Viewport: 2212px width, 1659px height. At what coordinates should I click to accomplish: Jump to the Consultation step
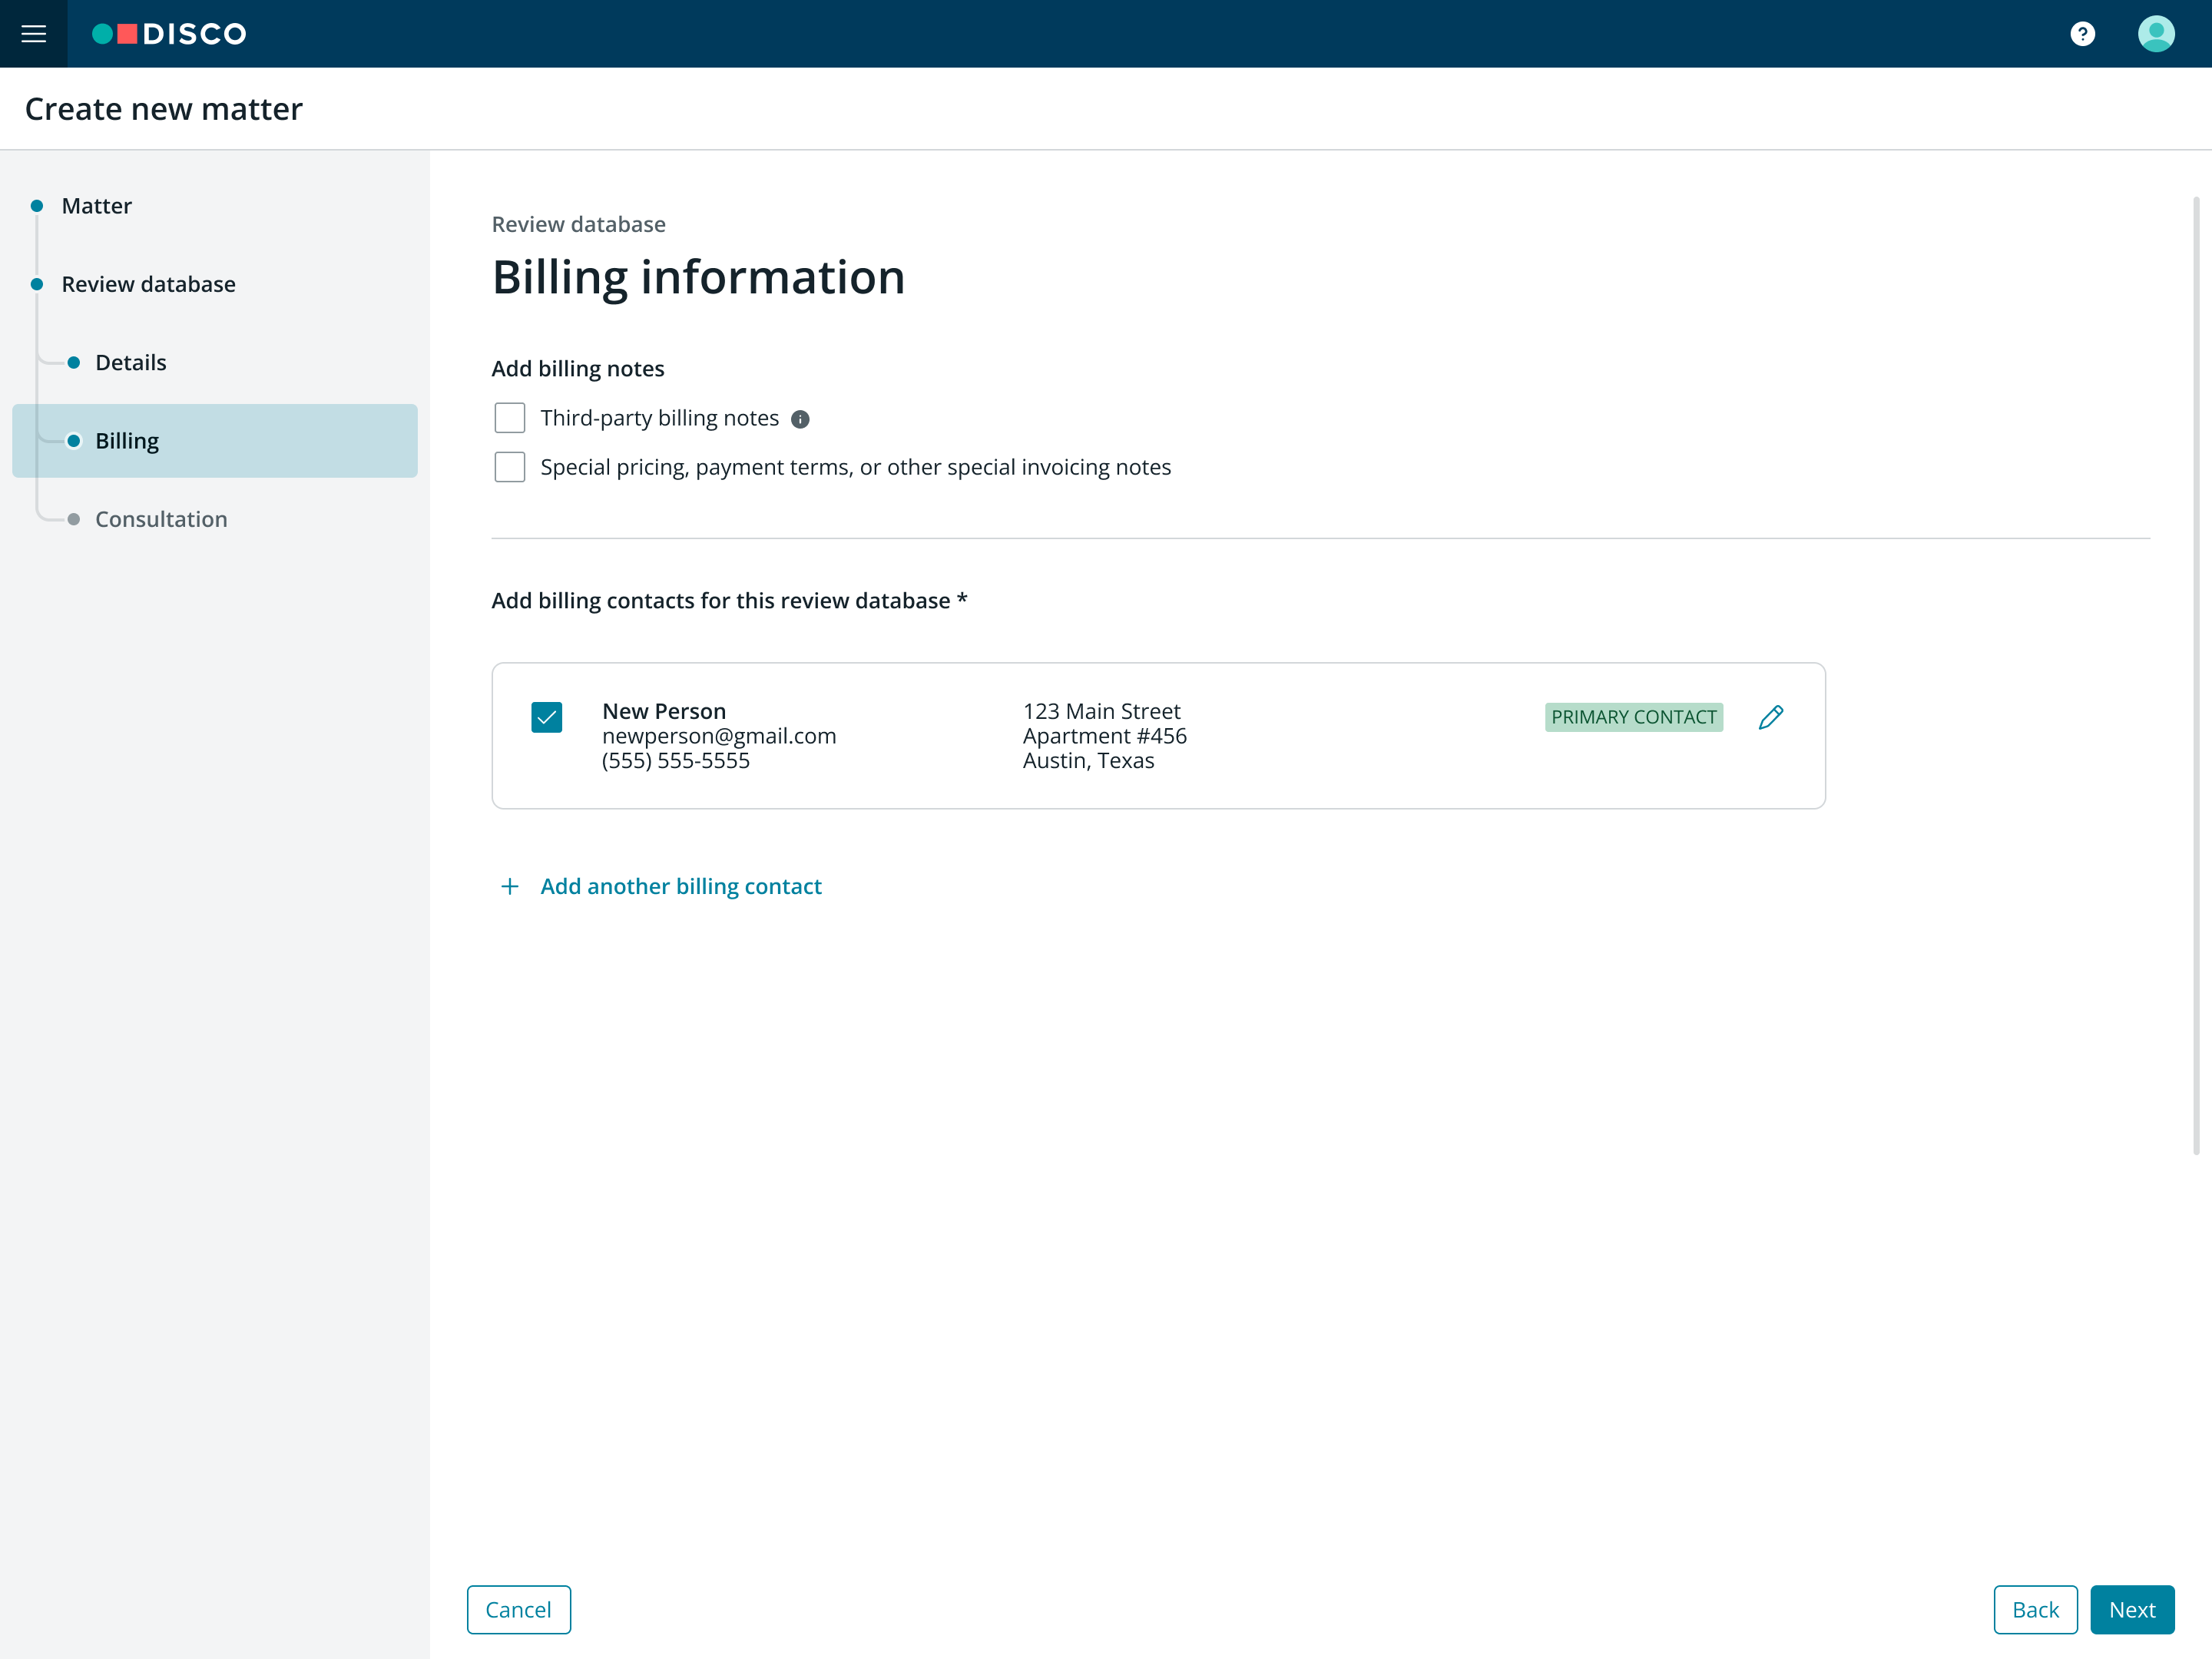(161, 519)
